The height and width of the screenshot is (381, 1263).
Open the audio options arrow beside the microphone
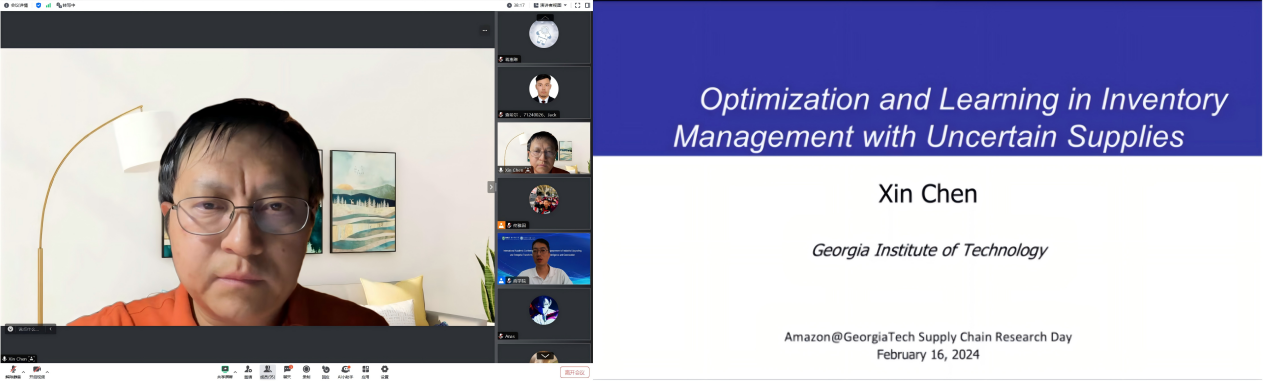tap(24, 371)
